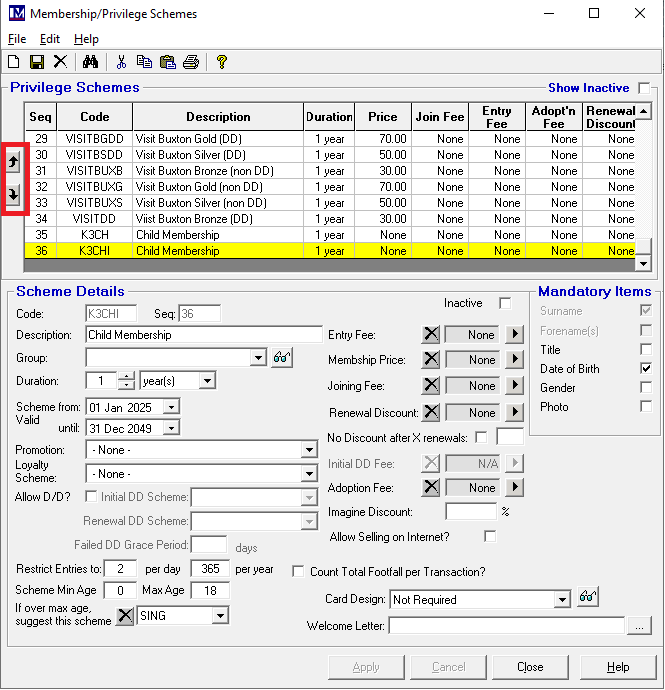Open the duration unit year(s) dropdown
The width and height of the screenshot is (665, 690).
[207, 381]
